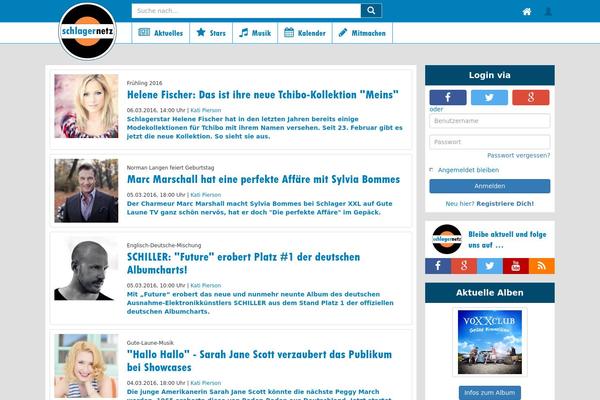Click the Anmelden button

pos(489,186)
